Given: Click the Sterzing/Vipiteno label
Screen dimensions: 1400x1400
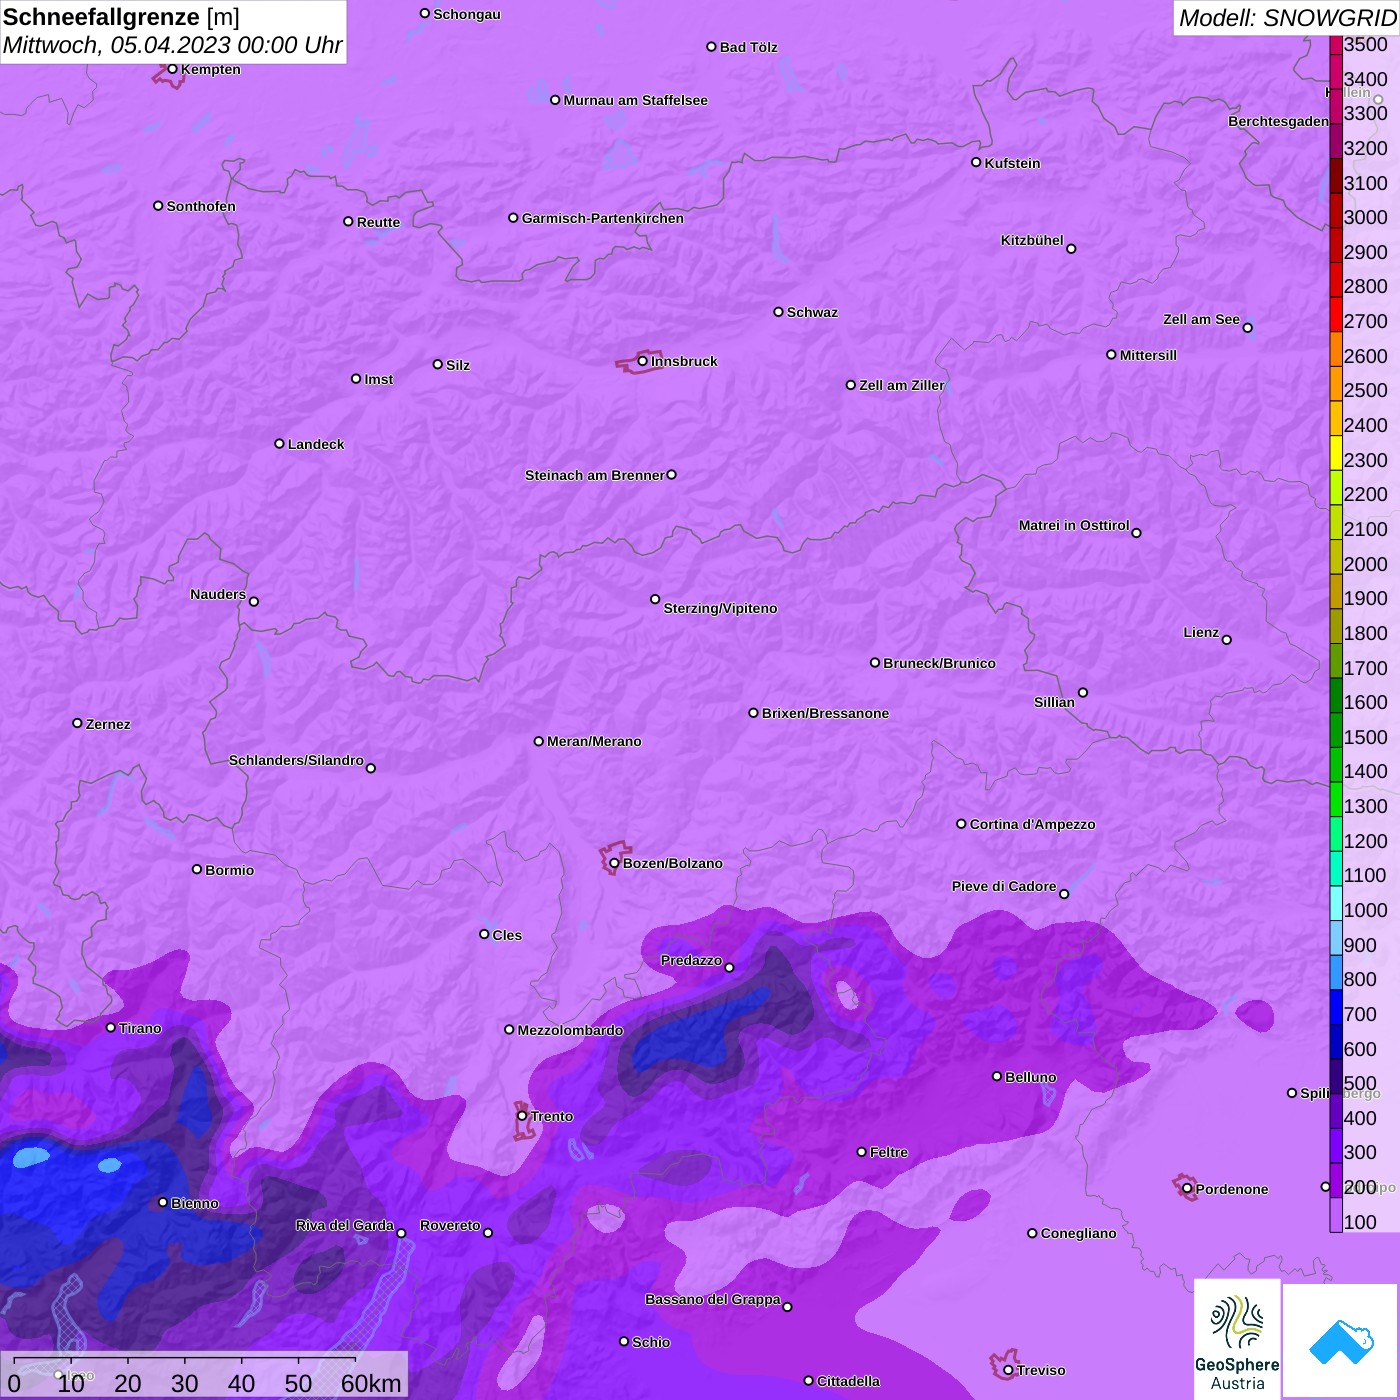Looking at the screenshot, I should click(x=720, y=608).
